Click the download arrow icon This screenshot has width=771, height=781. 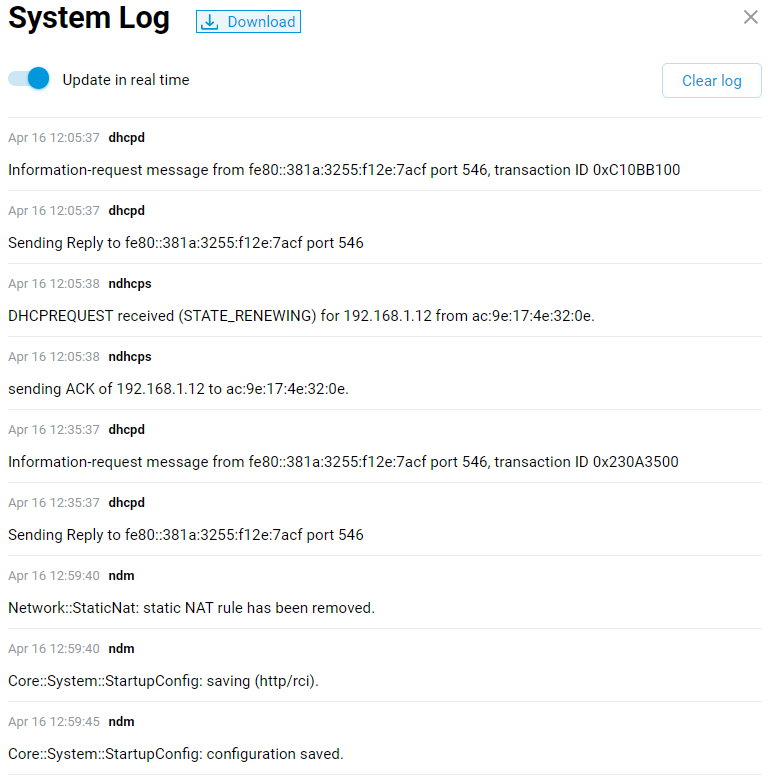[210, 22]
